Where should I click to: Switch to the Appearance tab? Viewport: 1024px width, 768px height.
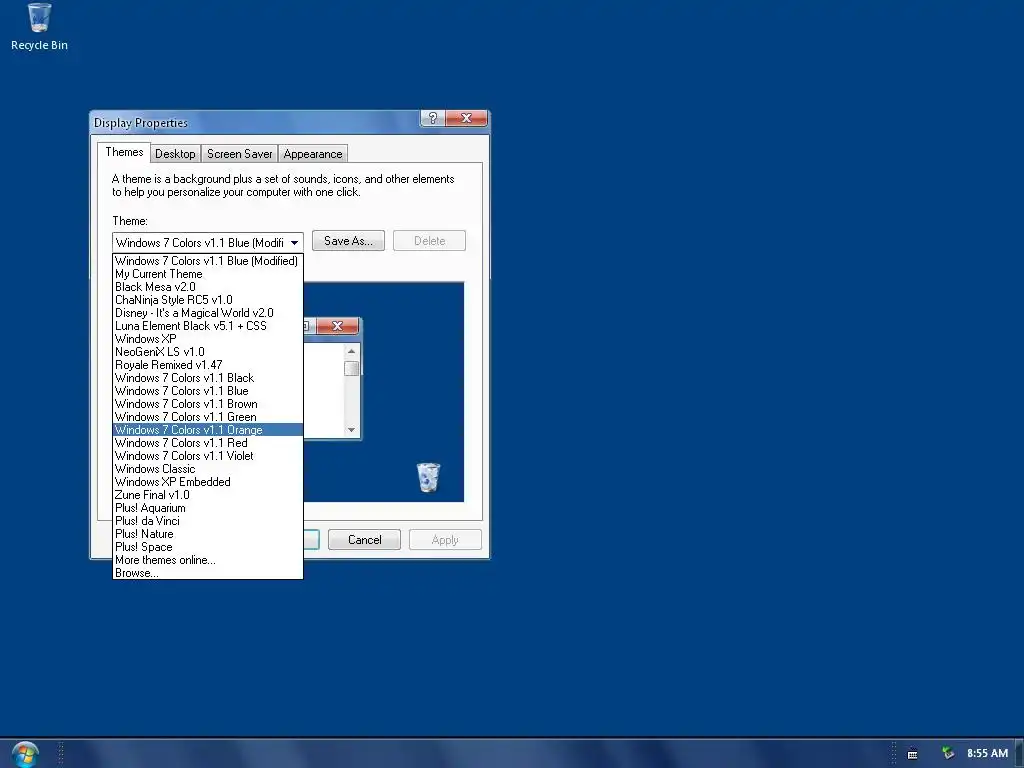click(313, 154)
